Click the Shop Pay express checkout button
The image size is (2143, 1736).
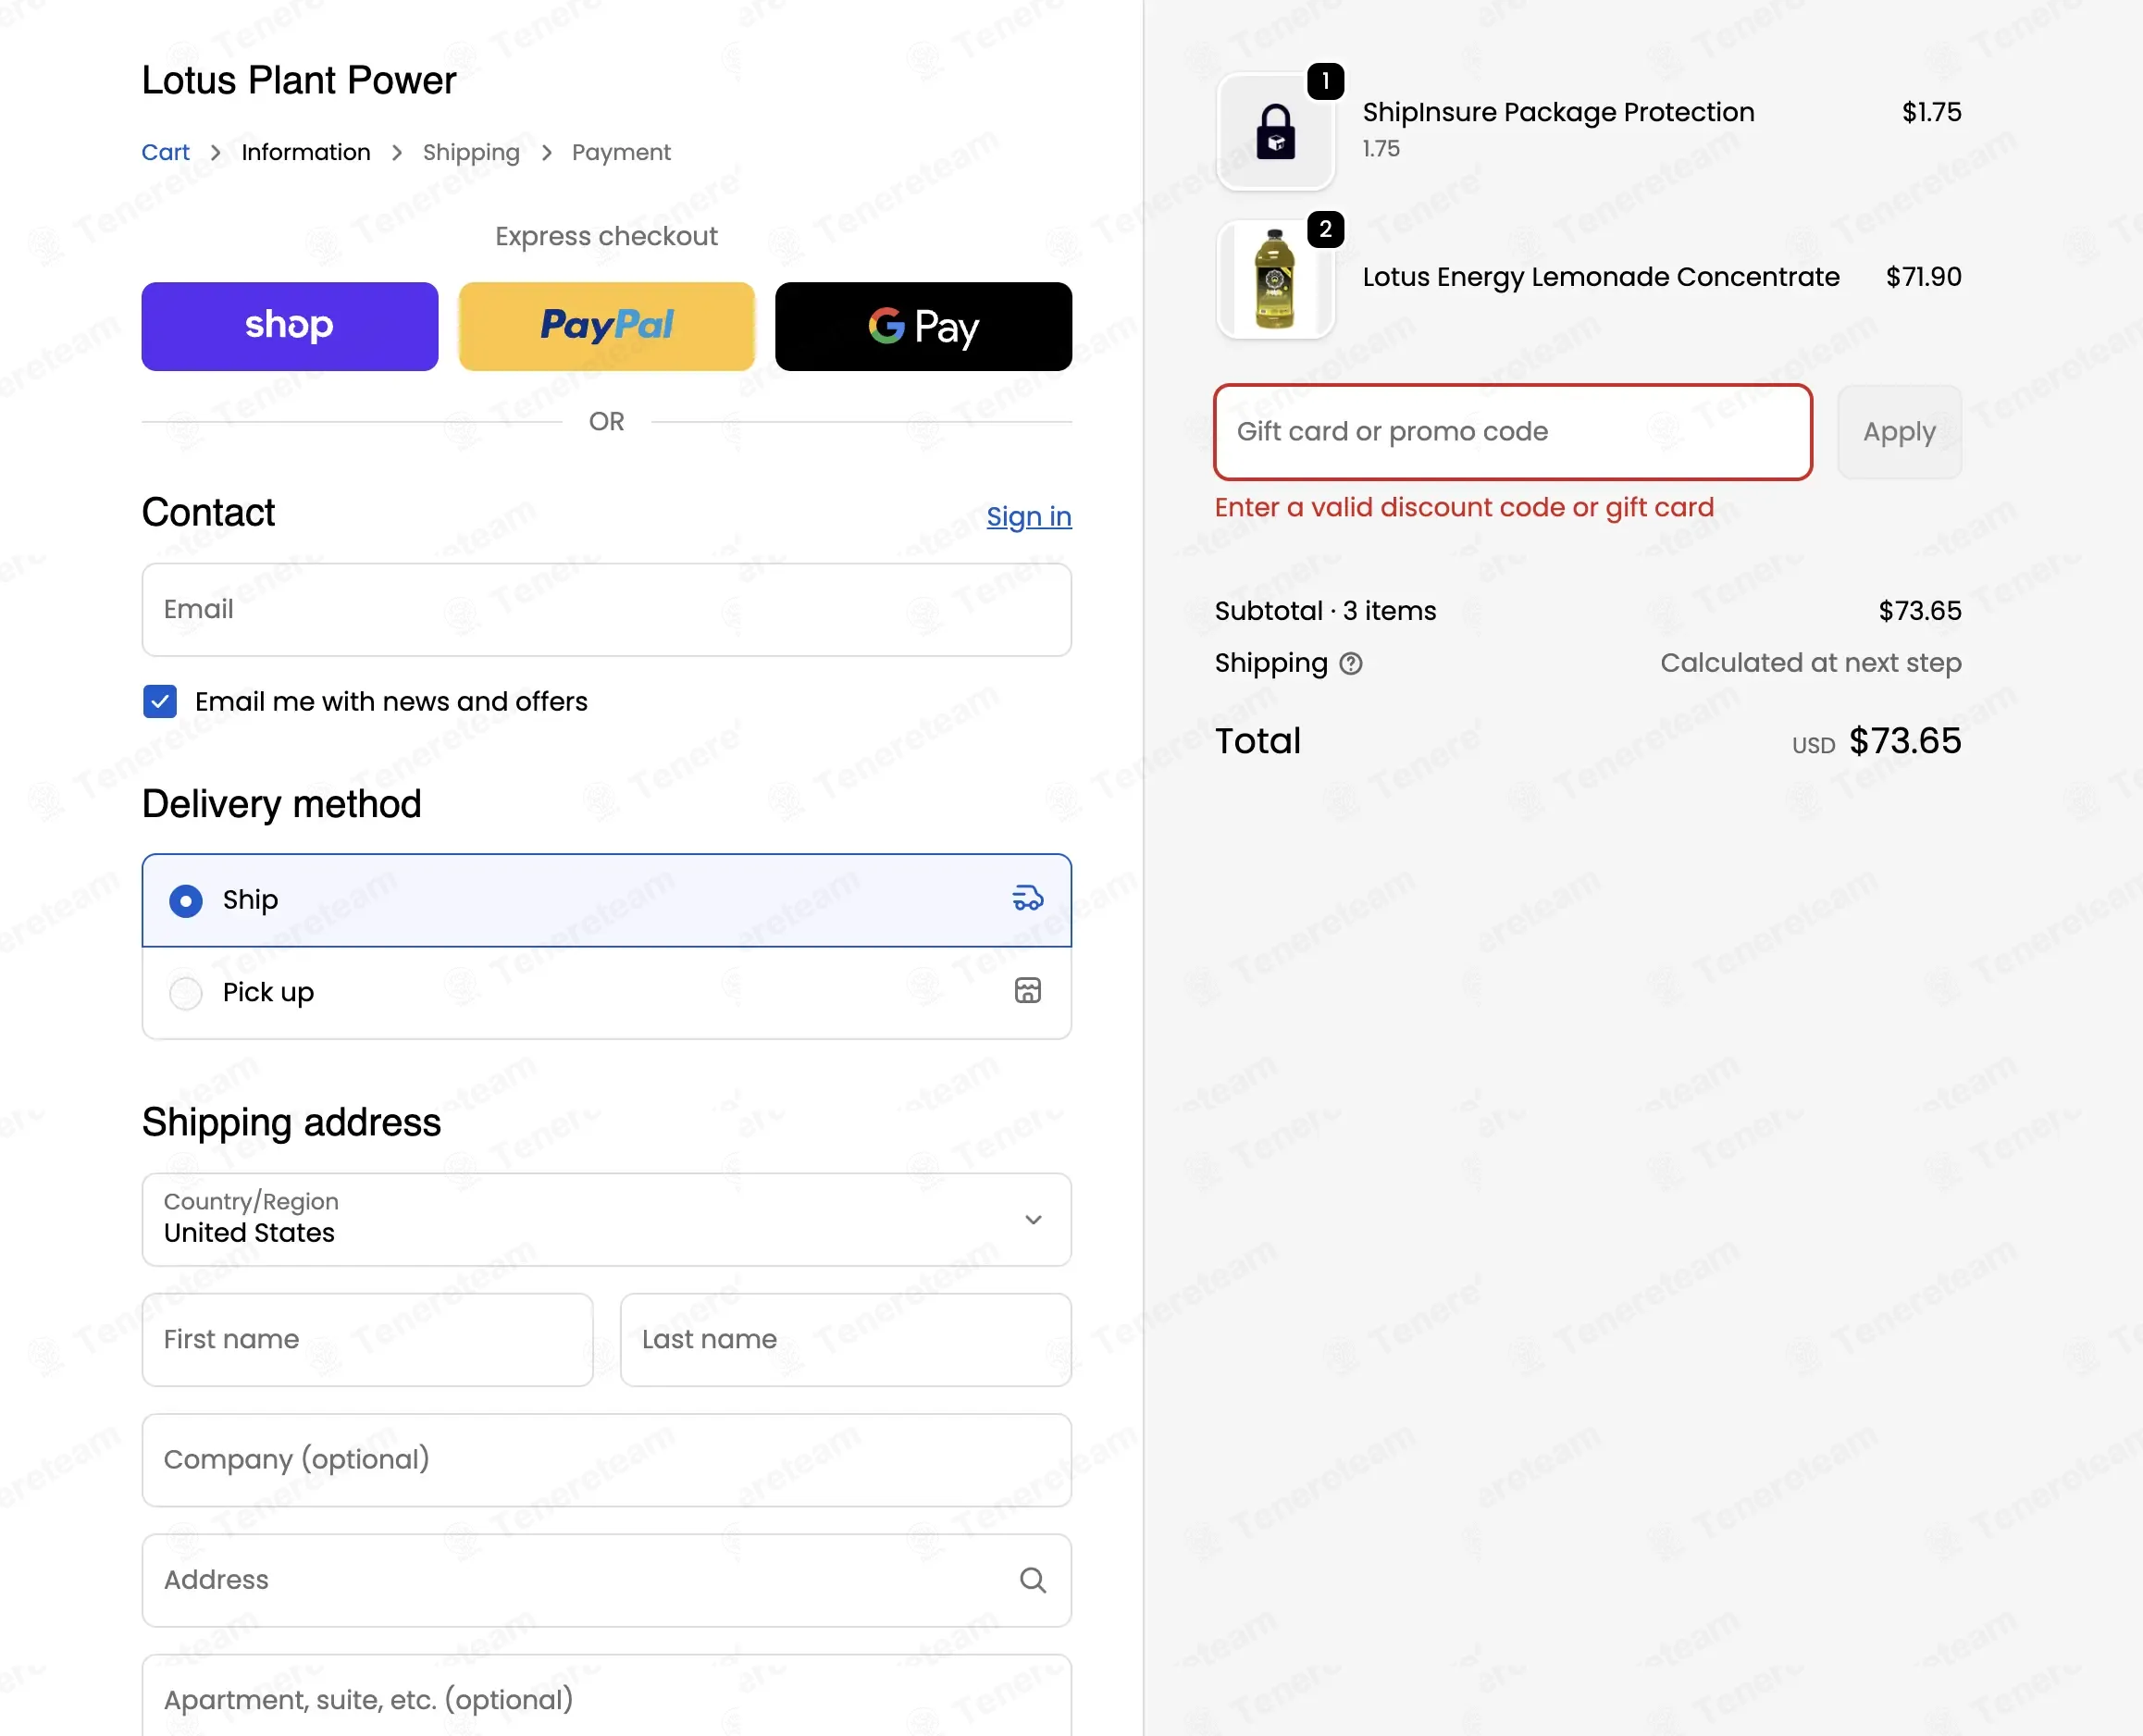[289, 326]
